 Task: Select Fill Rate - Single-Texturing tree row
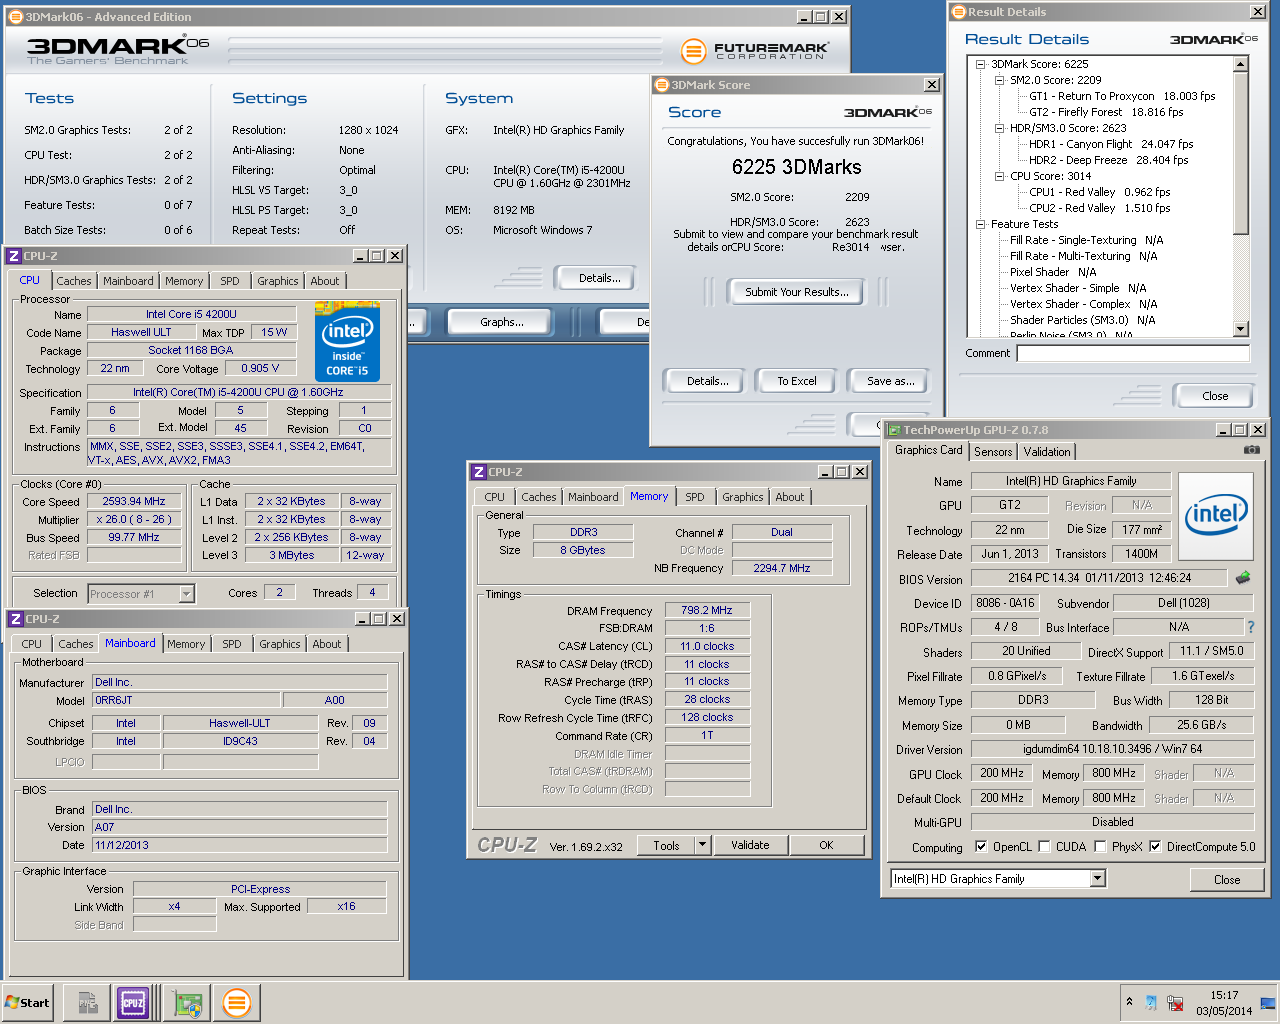[x=1086, y=240]
